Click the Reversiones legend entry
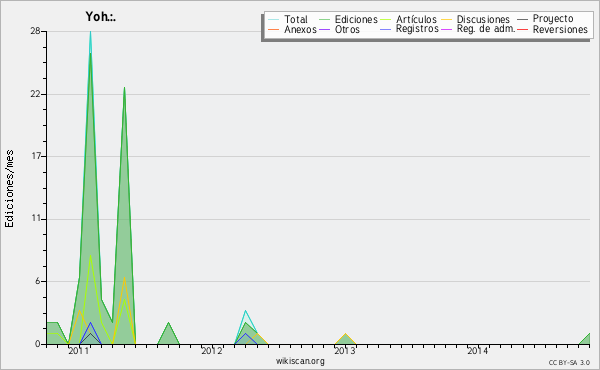 pyautogui.click(x=560, y=29)
